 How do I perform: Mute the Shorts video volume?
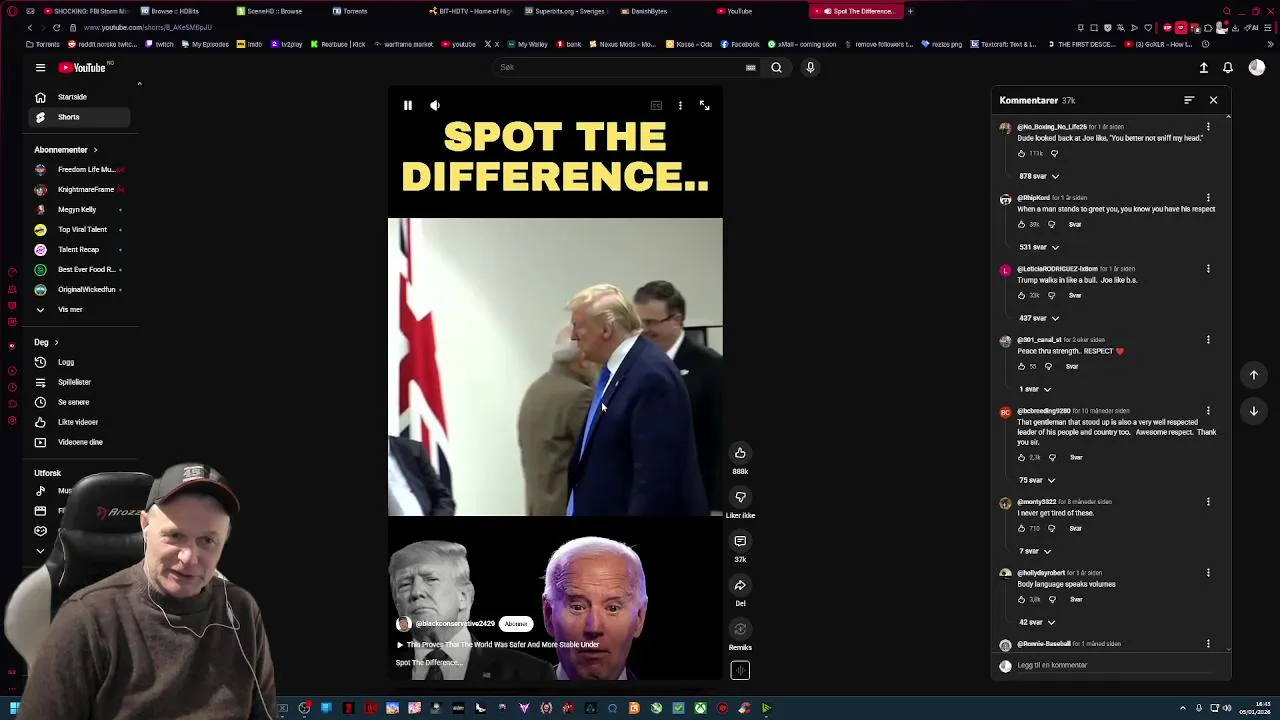coord(435,105)
